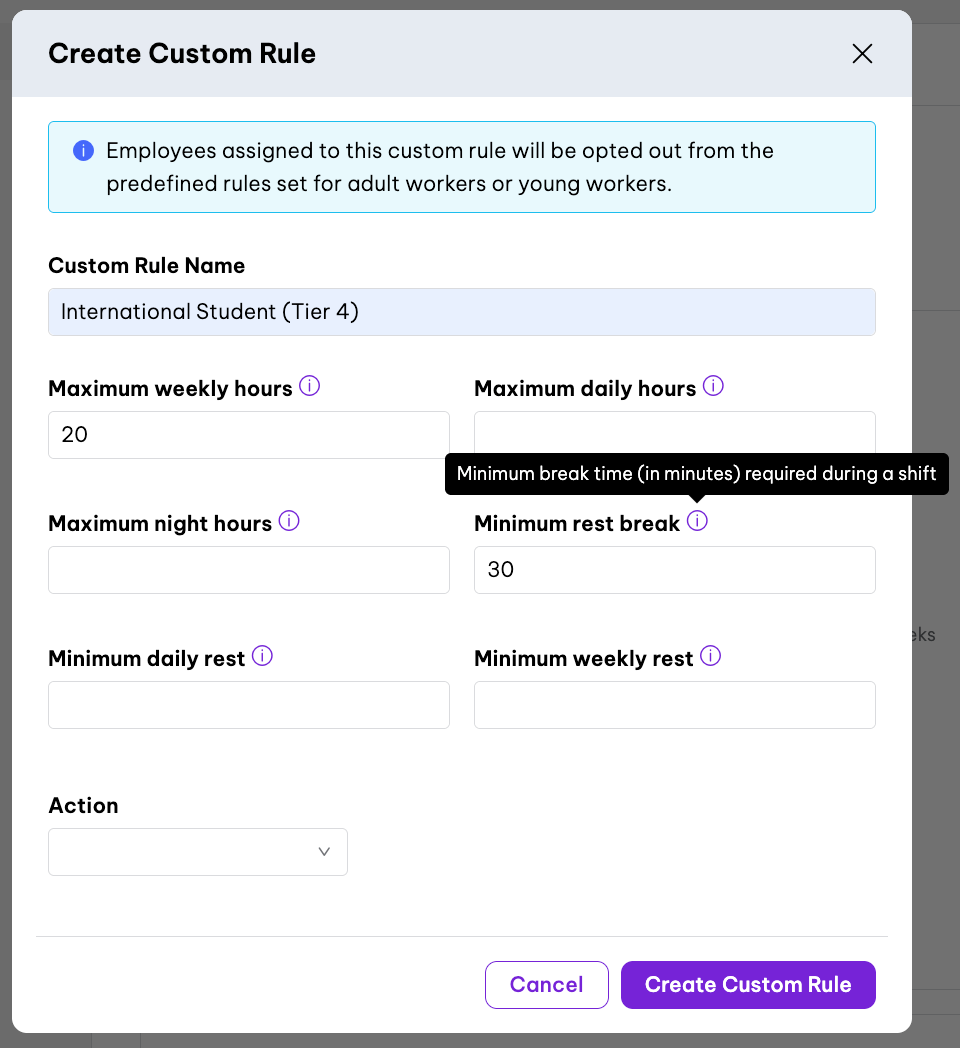This screenshot has height=1048, width=960.
Task: Focus the Minimum daily rest input
Action: coord(249,705)
